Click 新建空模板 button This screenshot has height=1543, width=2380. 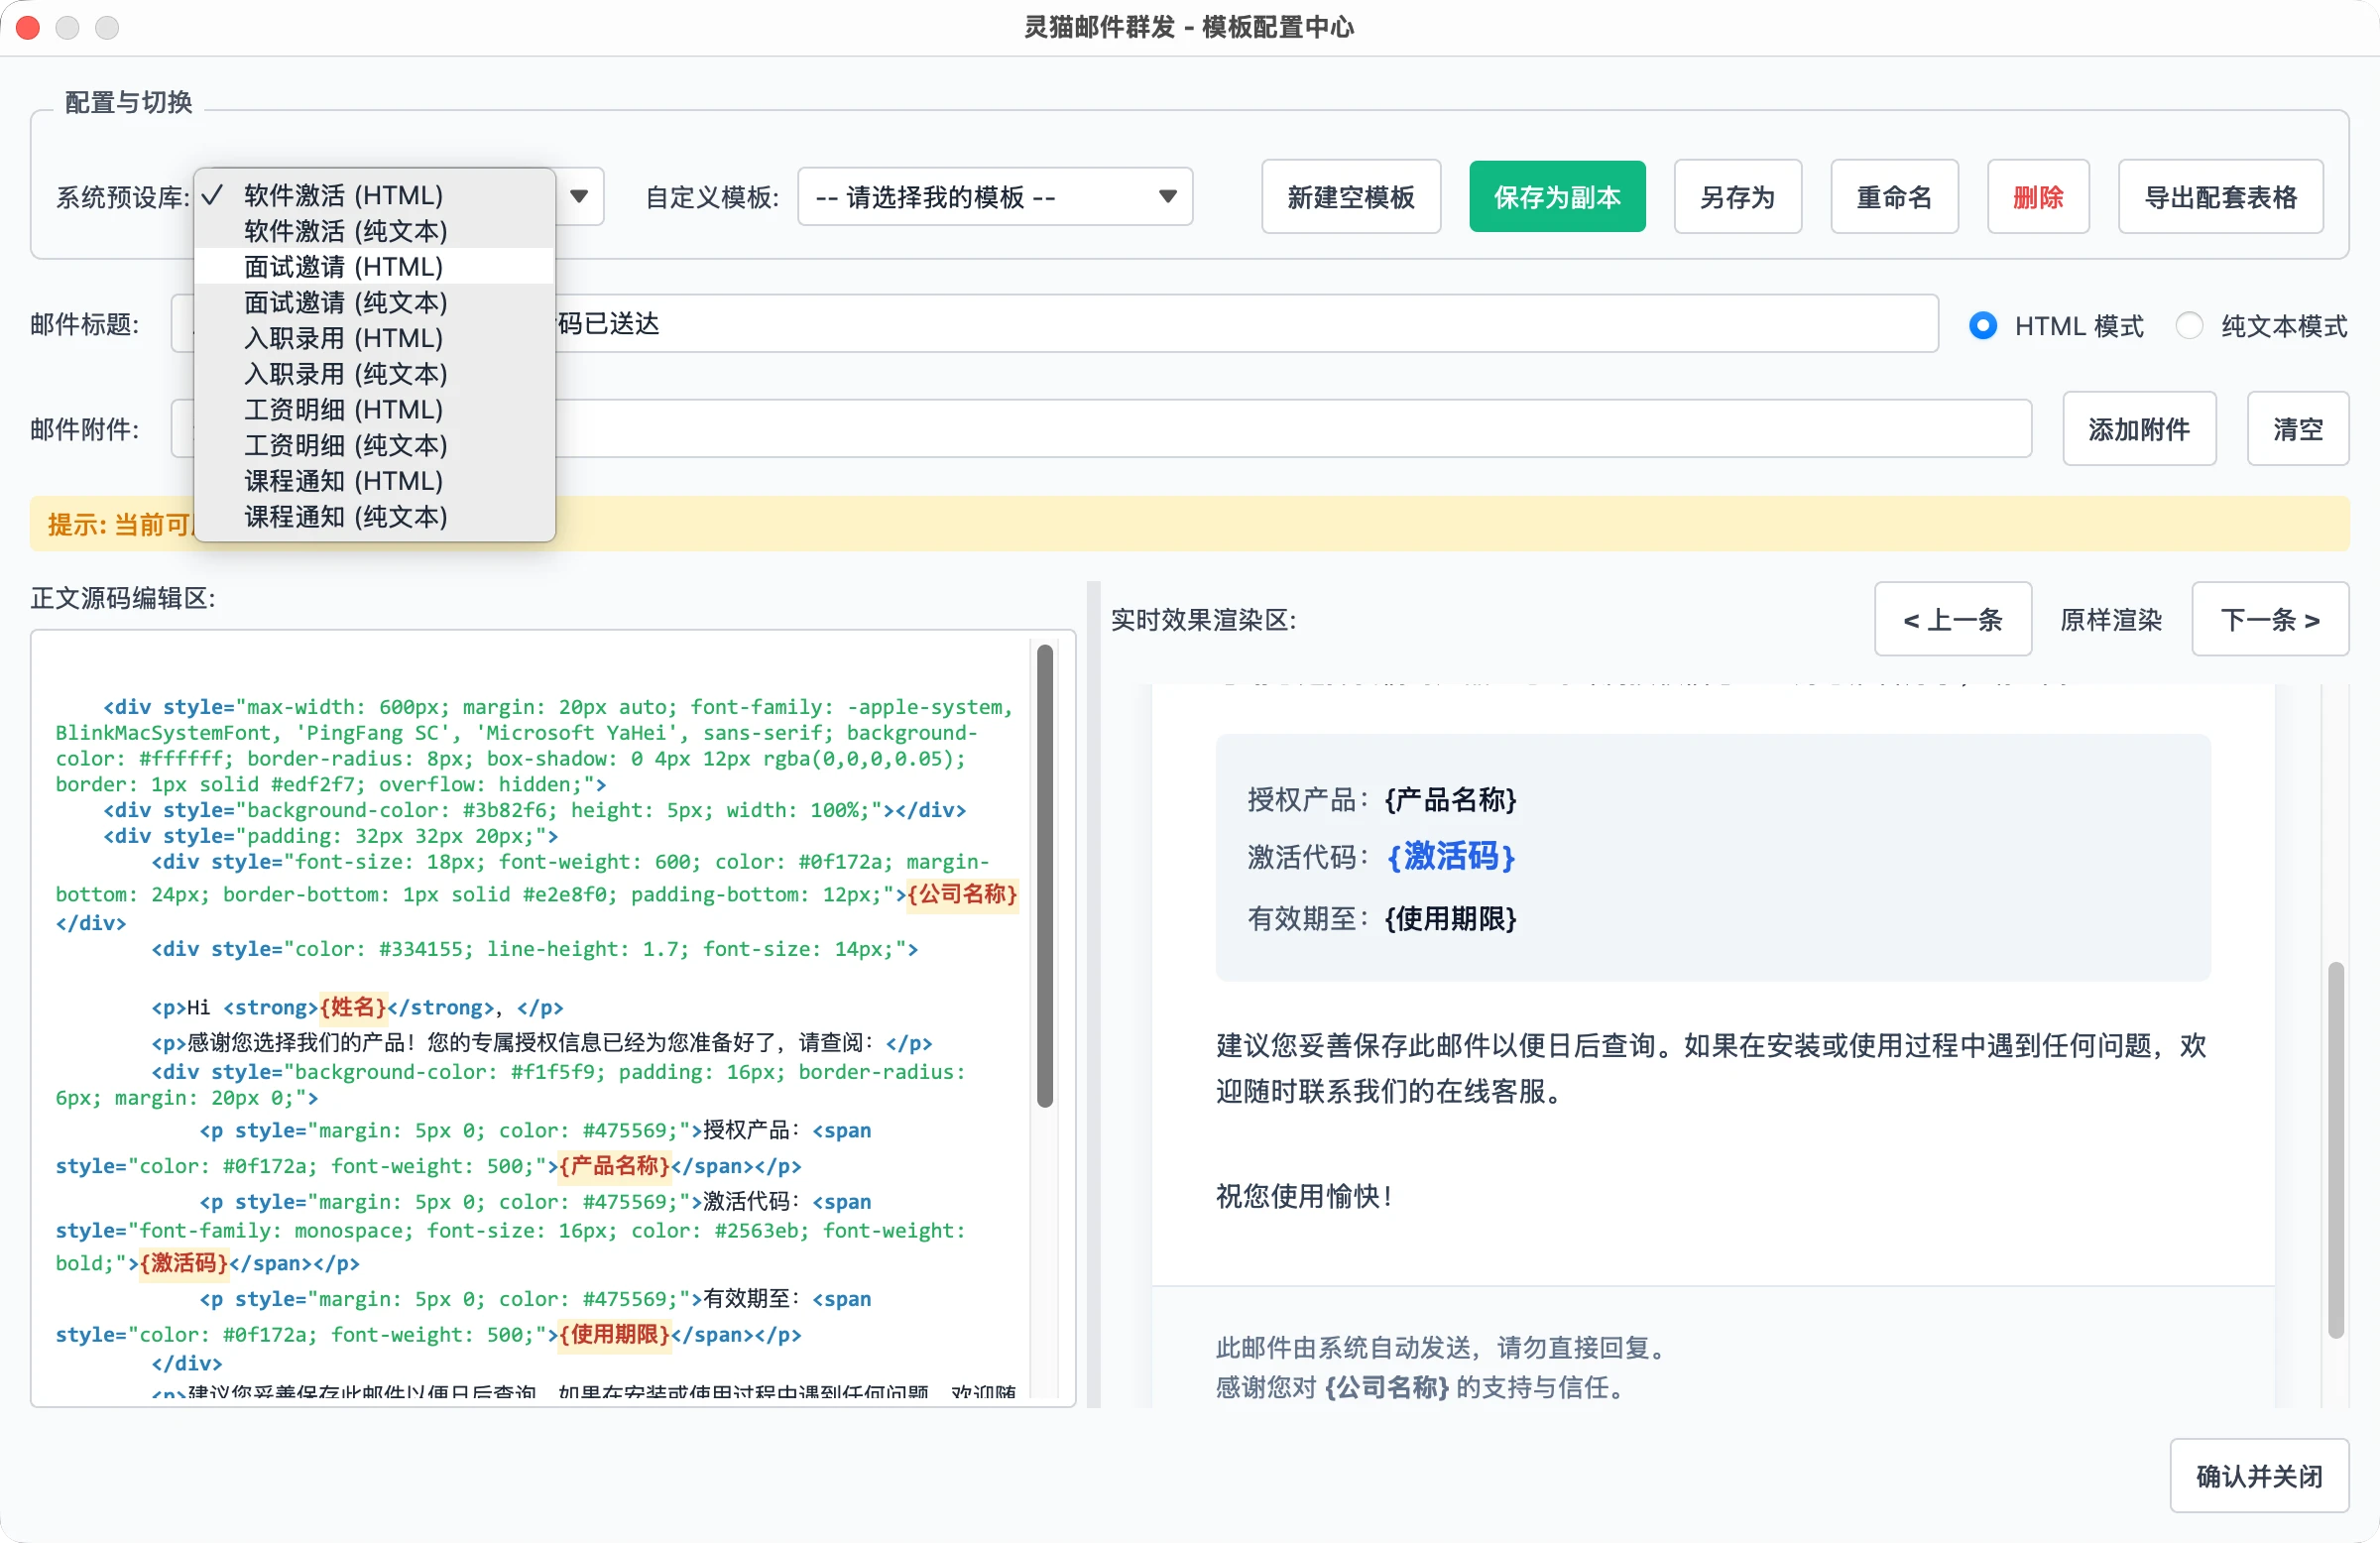click(x=1351, y=197)
